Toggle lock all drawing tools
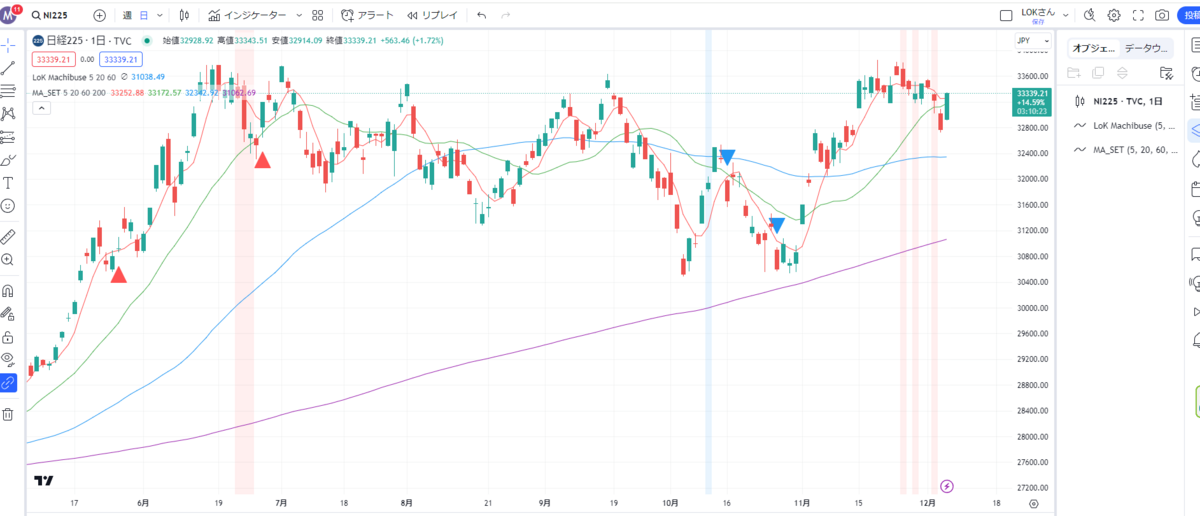The image size is (1200, 516). point(8,337)
